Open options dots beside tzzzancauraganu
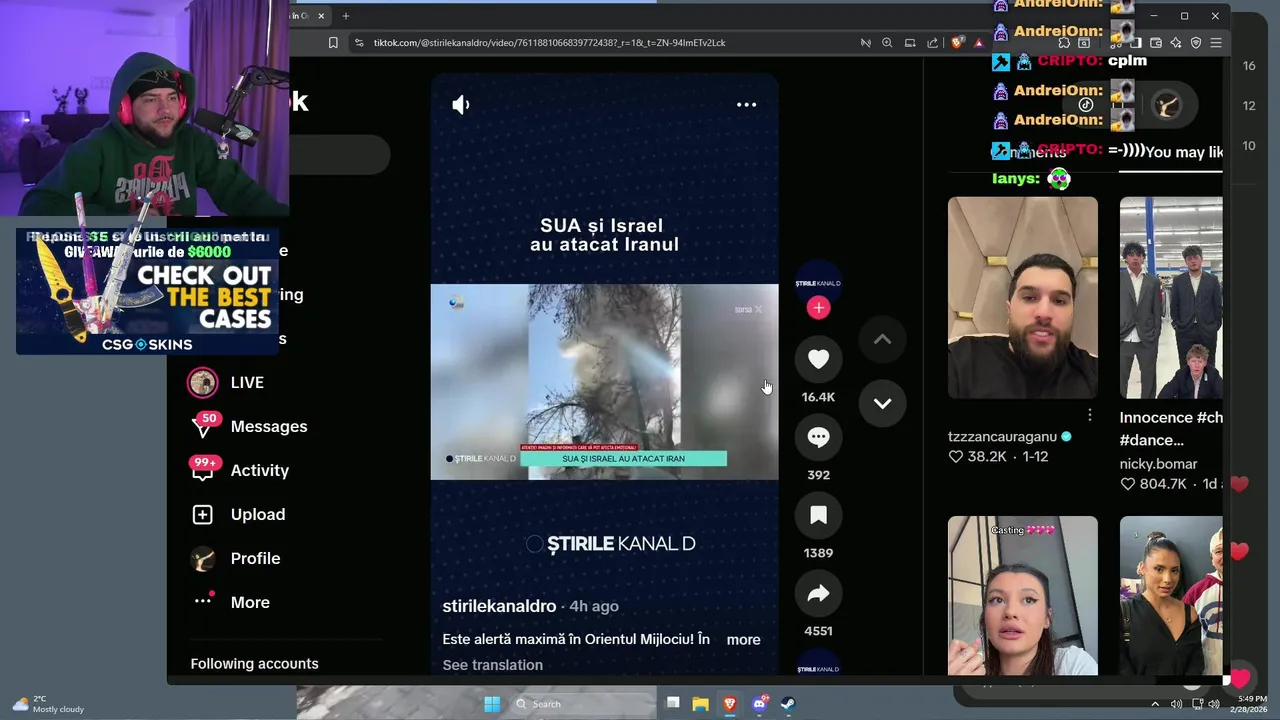Viewport: 1280px width, 720px height. pos(1089,415)
